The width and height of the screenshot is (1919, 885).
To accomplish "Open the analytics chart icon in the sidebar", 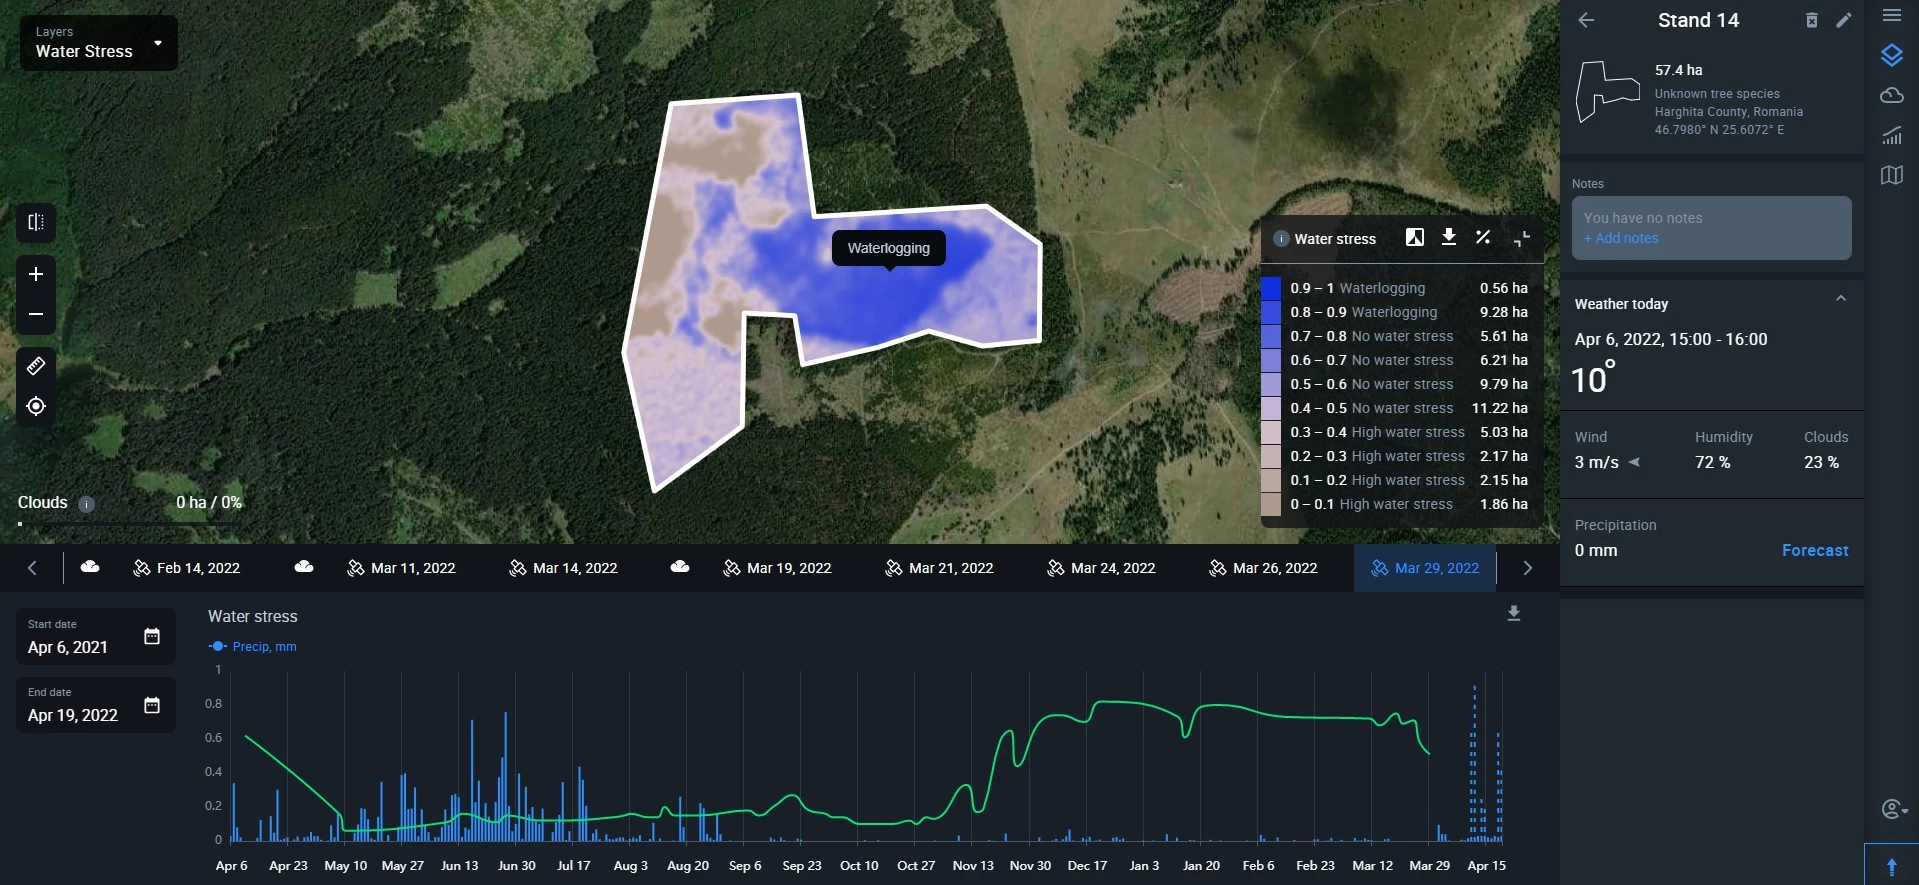I will (x=1891, y=135).
